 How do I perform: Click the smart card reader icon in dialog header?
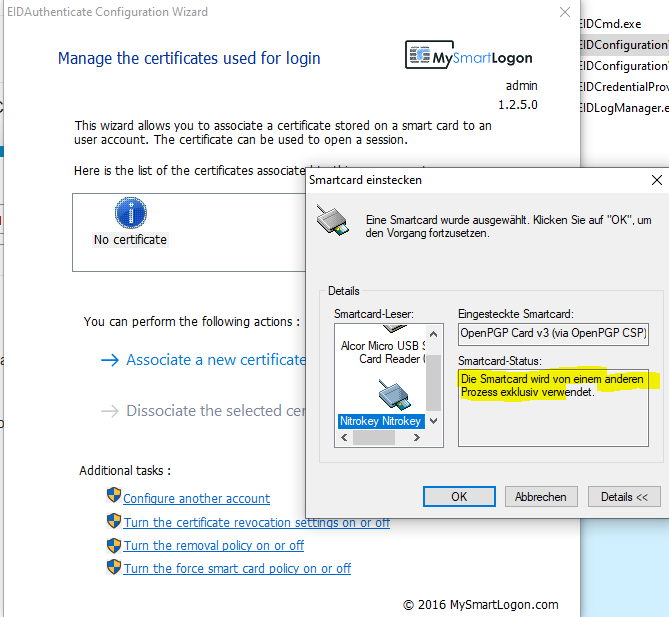[x=332, y=220]
